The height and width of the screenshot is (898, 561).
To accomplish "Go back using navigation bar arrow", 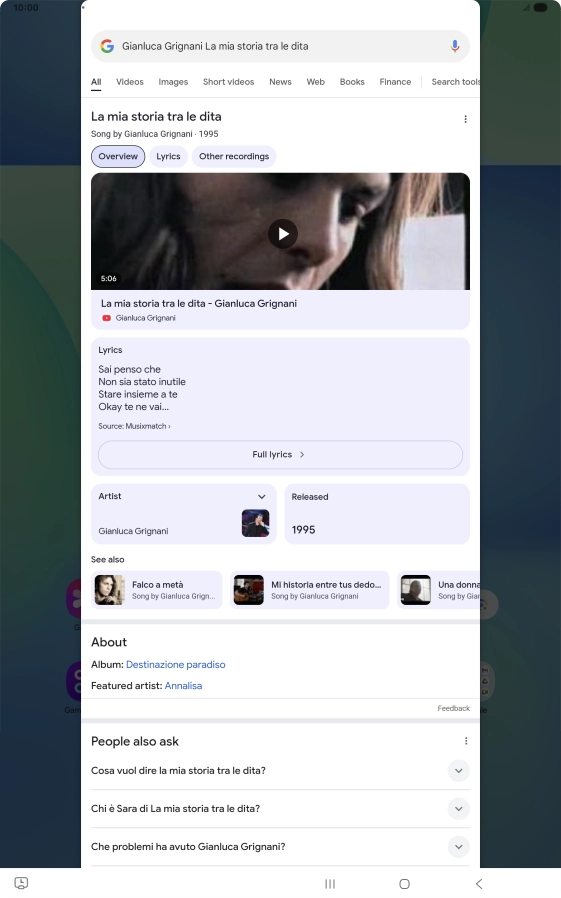I will pos(479,883).
